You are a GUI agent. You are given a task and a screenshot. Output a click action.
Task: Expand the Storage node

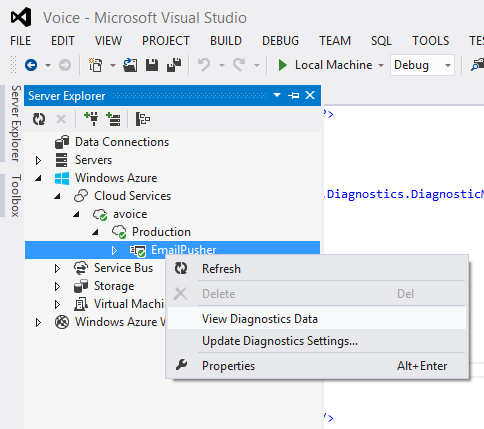(x=57, y=286)
